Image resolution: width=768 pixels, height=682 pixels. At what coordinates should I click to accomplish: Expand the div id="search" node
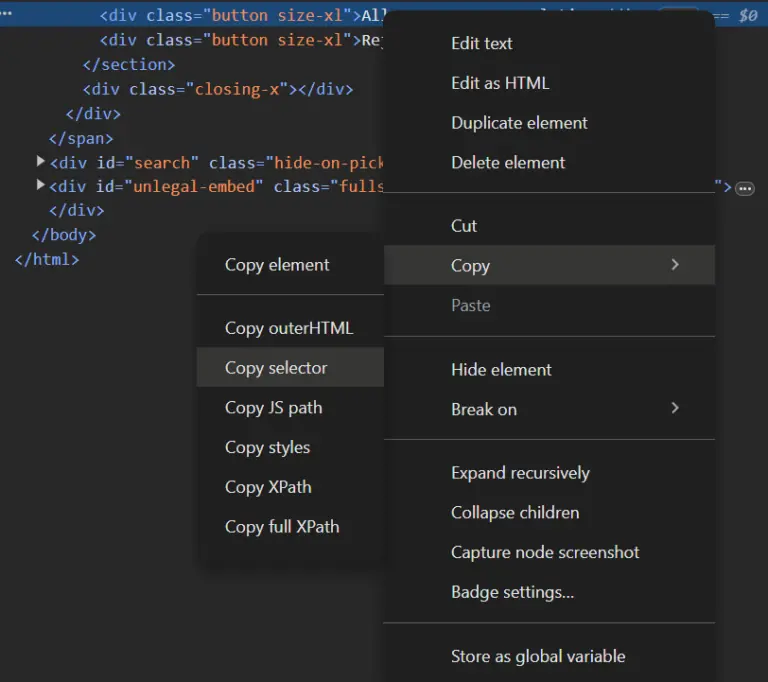pos(41,161)
